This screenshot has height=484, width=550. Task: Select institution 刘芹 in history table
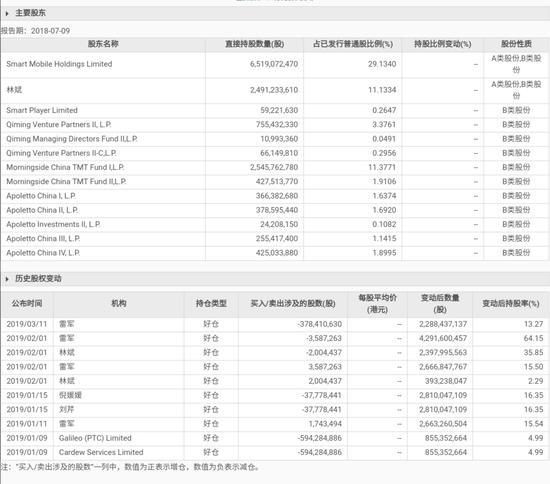(66, 410)
